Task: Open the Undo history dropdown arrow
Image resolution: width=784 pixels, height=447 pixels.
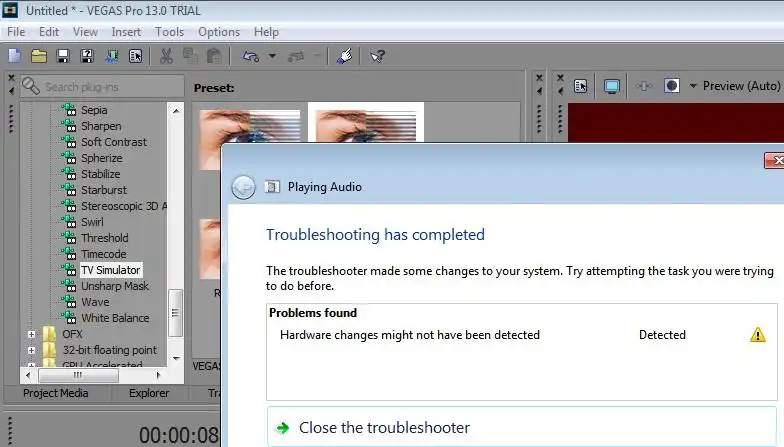Action: [272, 56]
